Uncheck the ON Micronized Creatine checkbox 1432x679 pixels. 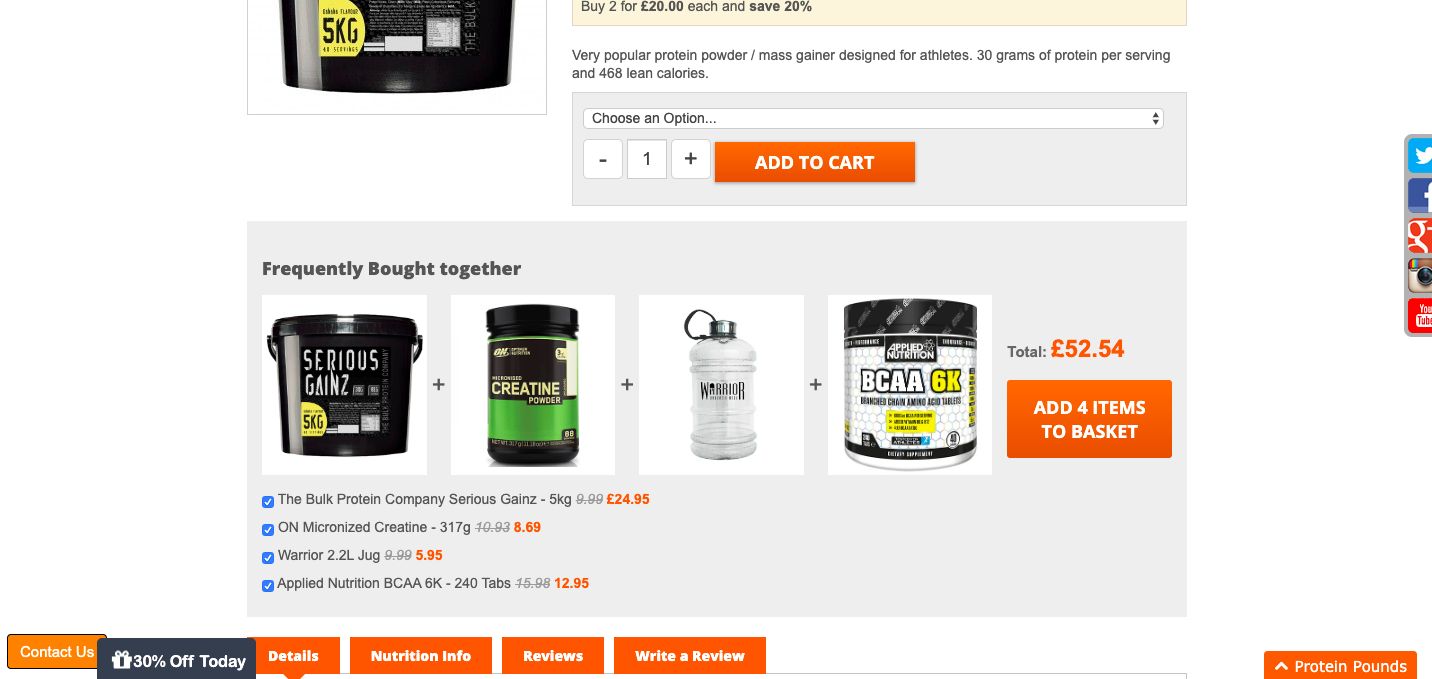[268, 530]
